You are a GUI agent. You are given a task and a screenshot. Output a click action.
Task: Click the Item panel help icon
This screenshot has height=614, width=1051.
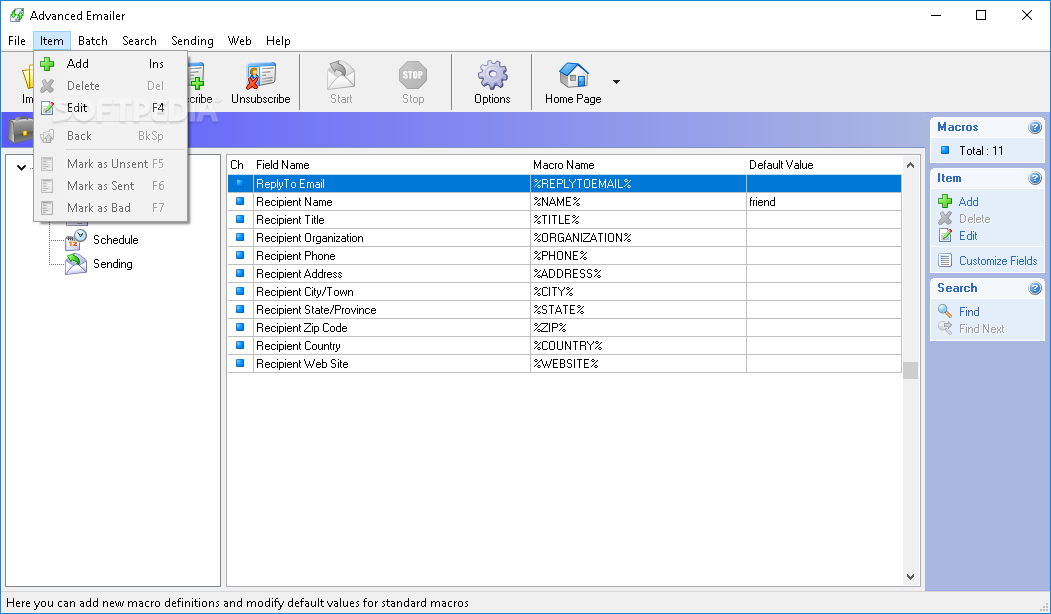pyautogui.click(x=1035, y=178)
